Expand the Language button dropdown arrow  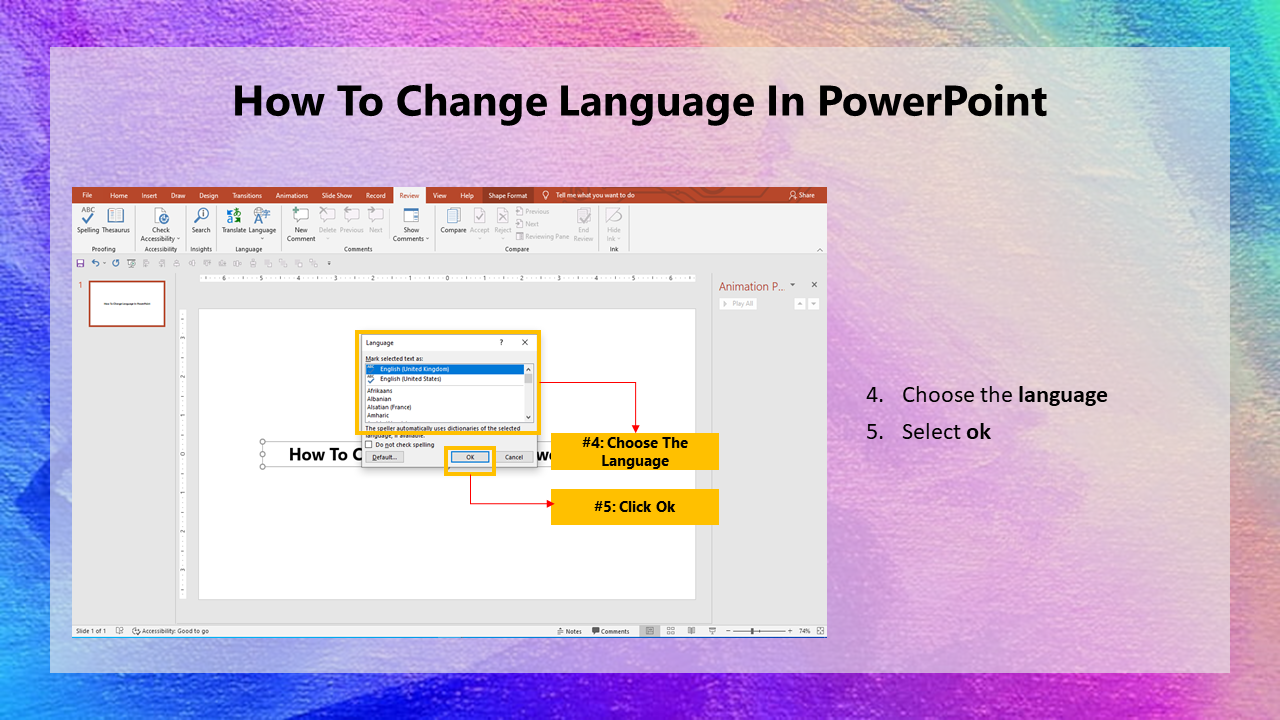[262, 239]
